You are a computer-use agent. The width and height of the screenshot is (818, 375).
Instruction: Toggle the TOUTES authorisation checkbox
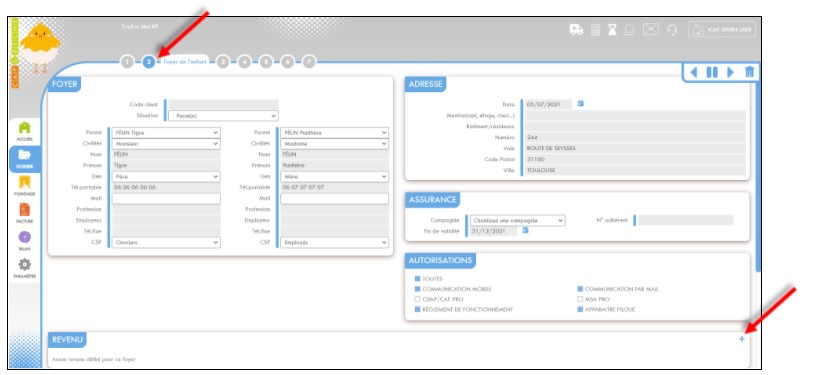point(417,279)
